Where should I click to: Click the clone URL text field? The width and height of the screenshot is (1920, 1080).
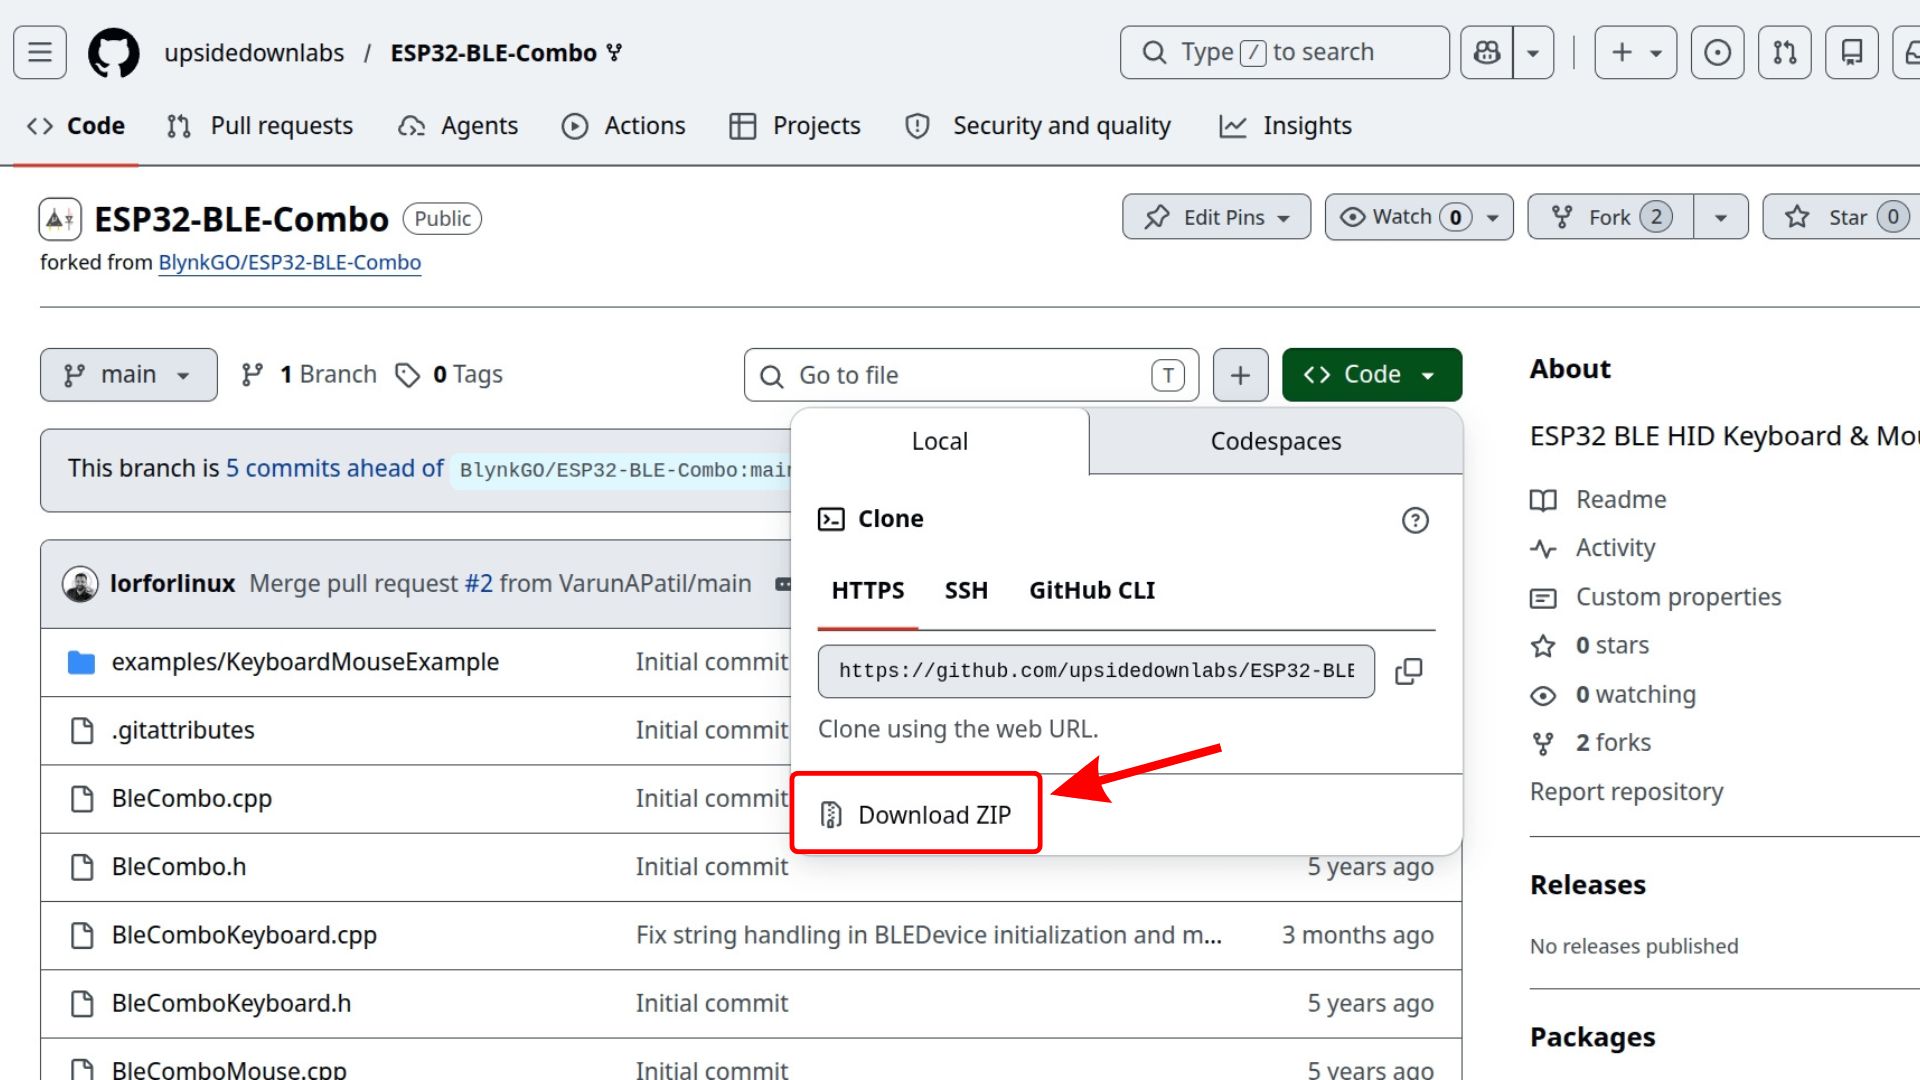point(1096,671)
